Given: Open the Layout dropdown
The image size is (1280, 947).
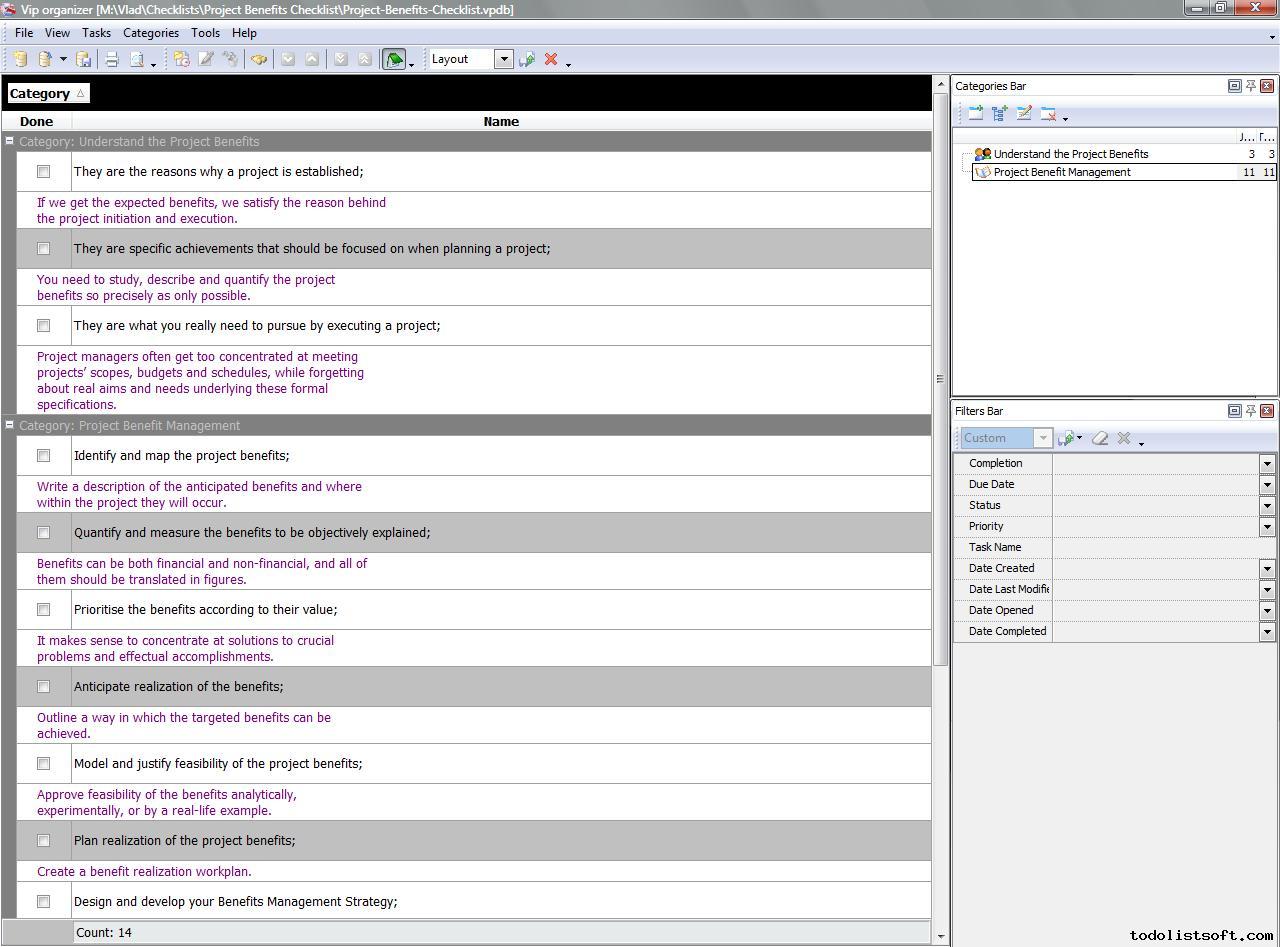Looking at the screenshot, I should tap(504, 59).
